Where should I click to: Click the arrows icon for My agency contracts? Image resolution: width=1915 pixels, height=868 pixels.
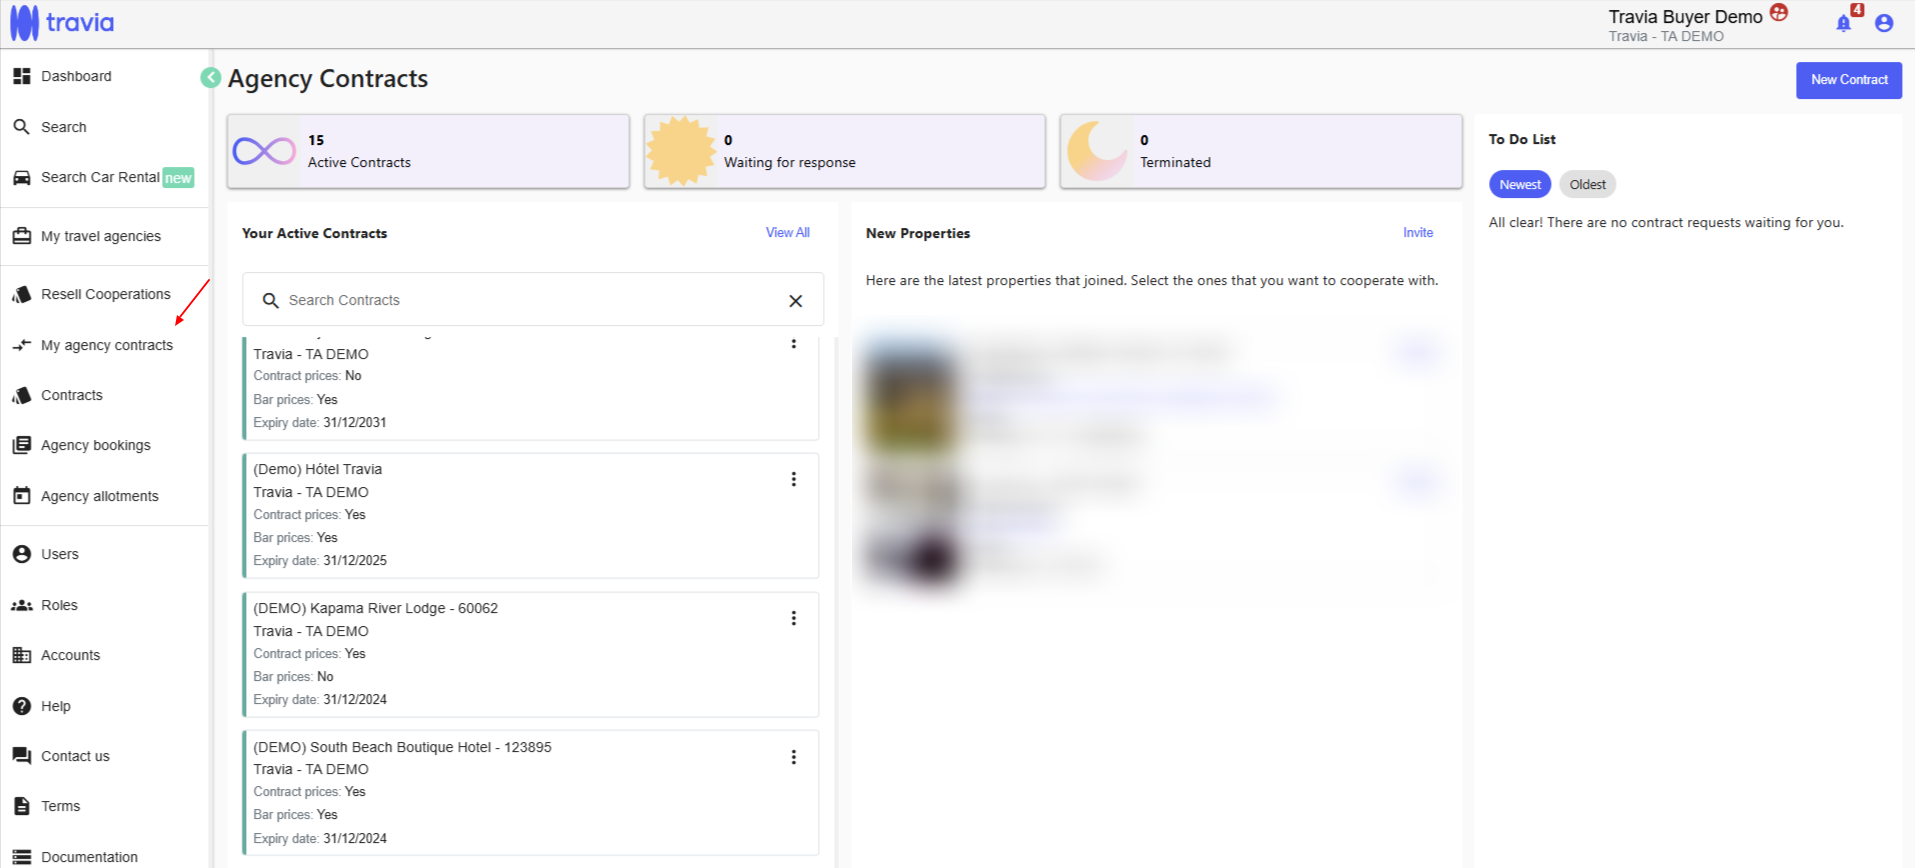[x=21, y=345]
